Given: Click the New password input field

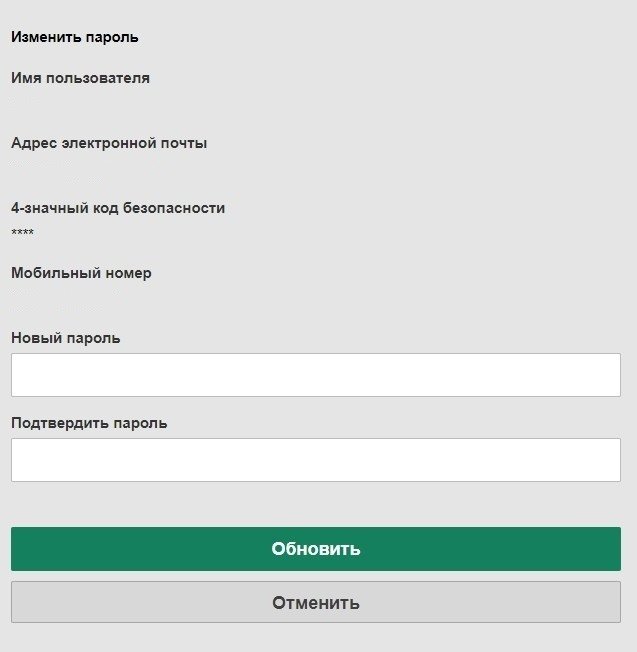Looking at the screenshot, I should tap(316, 375).
